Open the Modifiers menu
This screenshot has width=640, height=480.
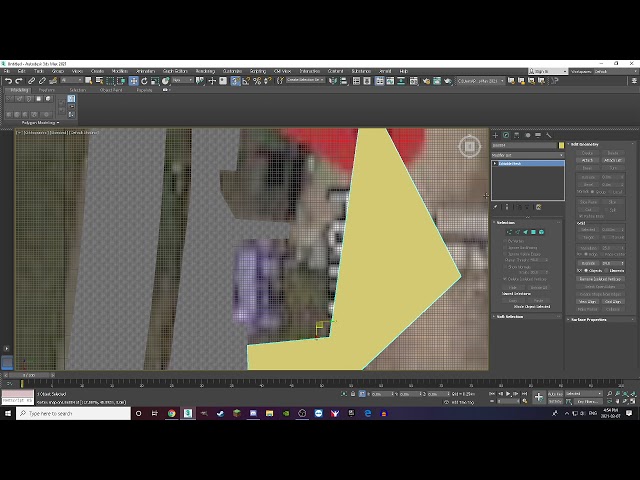(x=120, y=71)
